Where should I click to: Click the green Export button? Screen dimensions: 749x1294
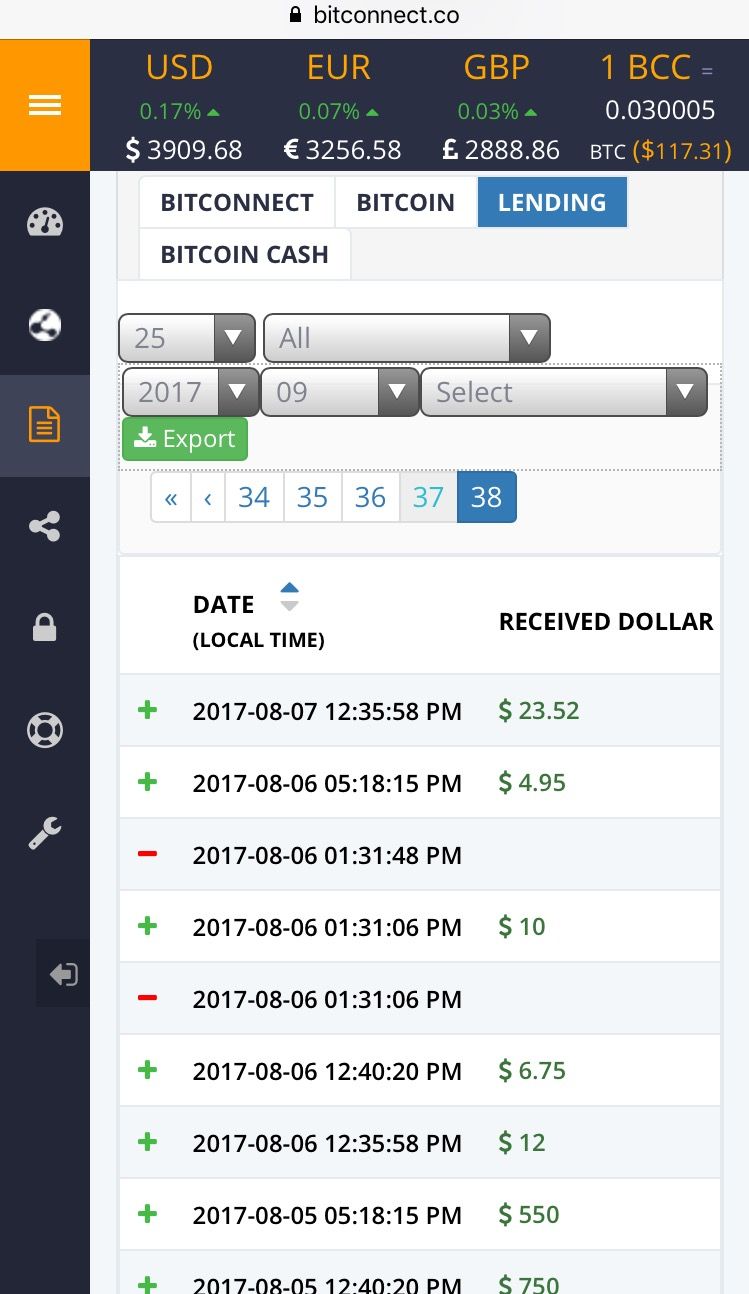coord(185,439)
